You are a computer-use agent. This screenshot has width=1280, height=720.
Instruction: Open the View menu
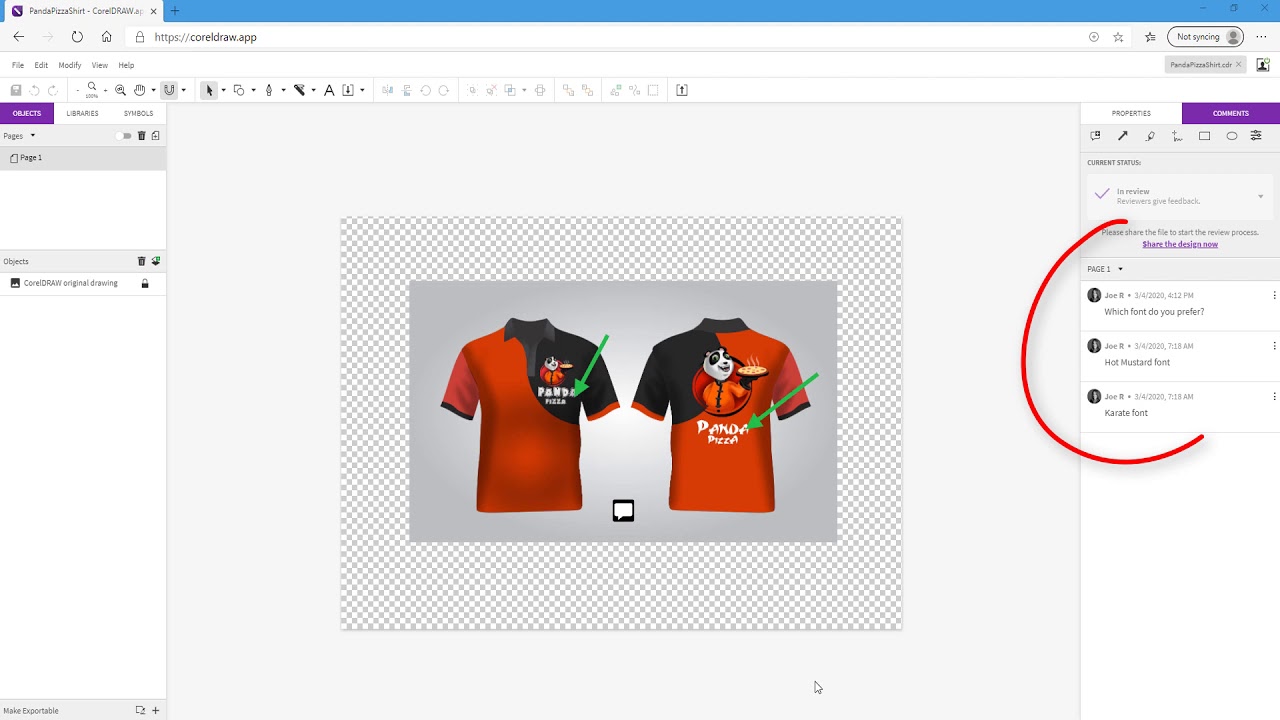pyautogui.click(x=100, y=65)
